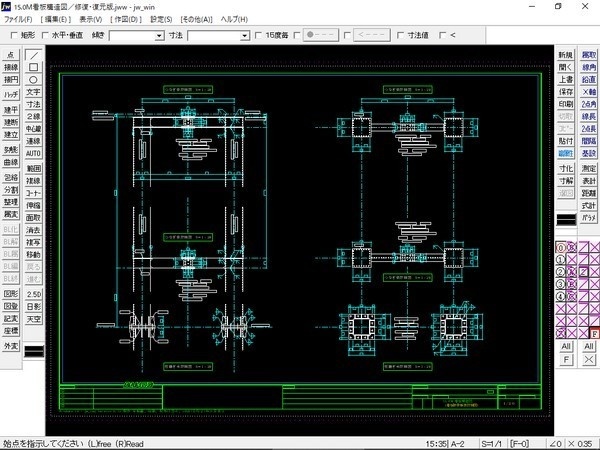Select the 点 point tool
The width and height of the screenshot is (600, 450).
coord(11,55)
